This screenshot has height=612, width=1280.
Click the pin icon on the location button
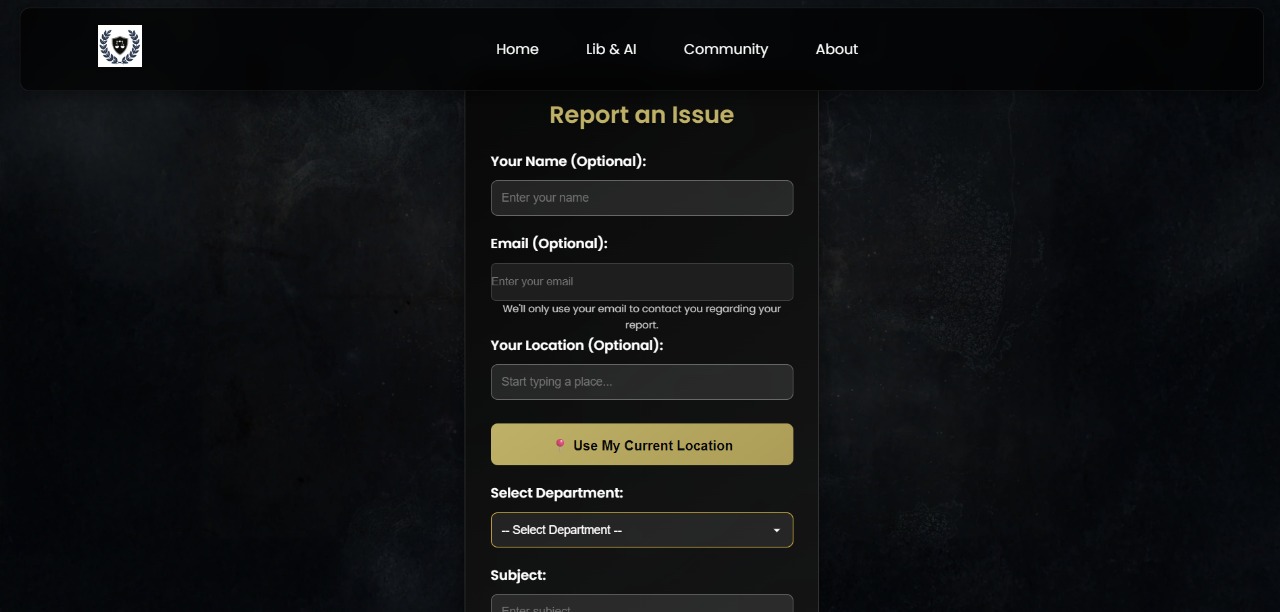[x=560, y=445]
